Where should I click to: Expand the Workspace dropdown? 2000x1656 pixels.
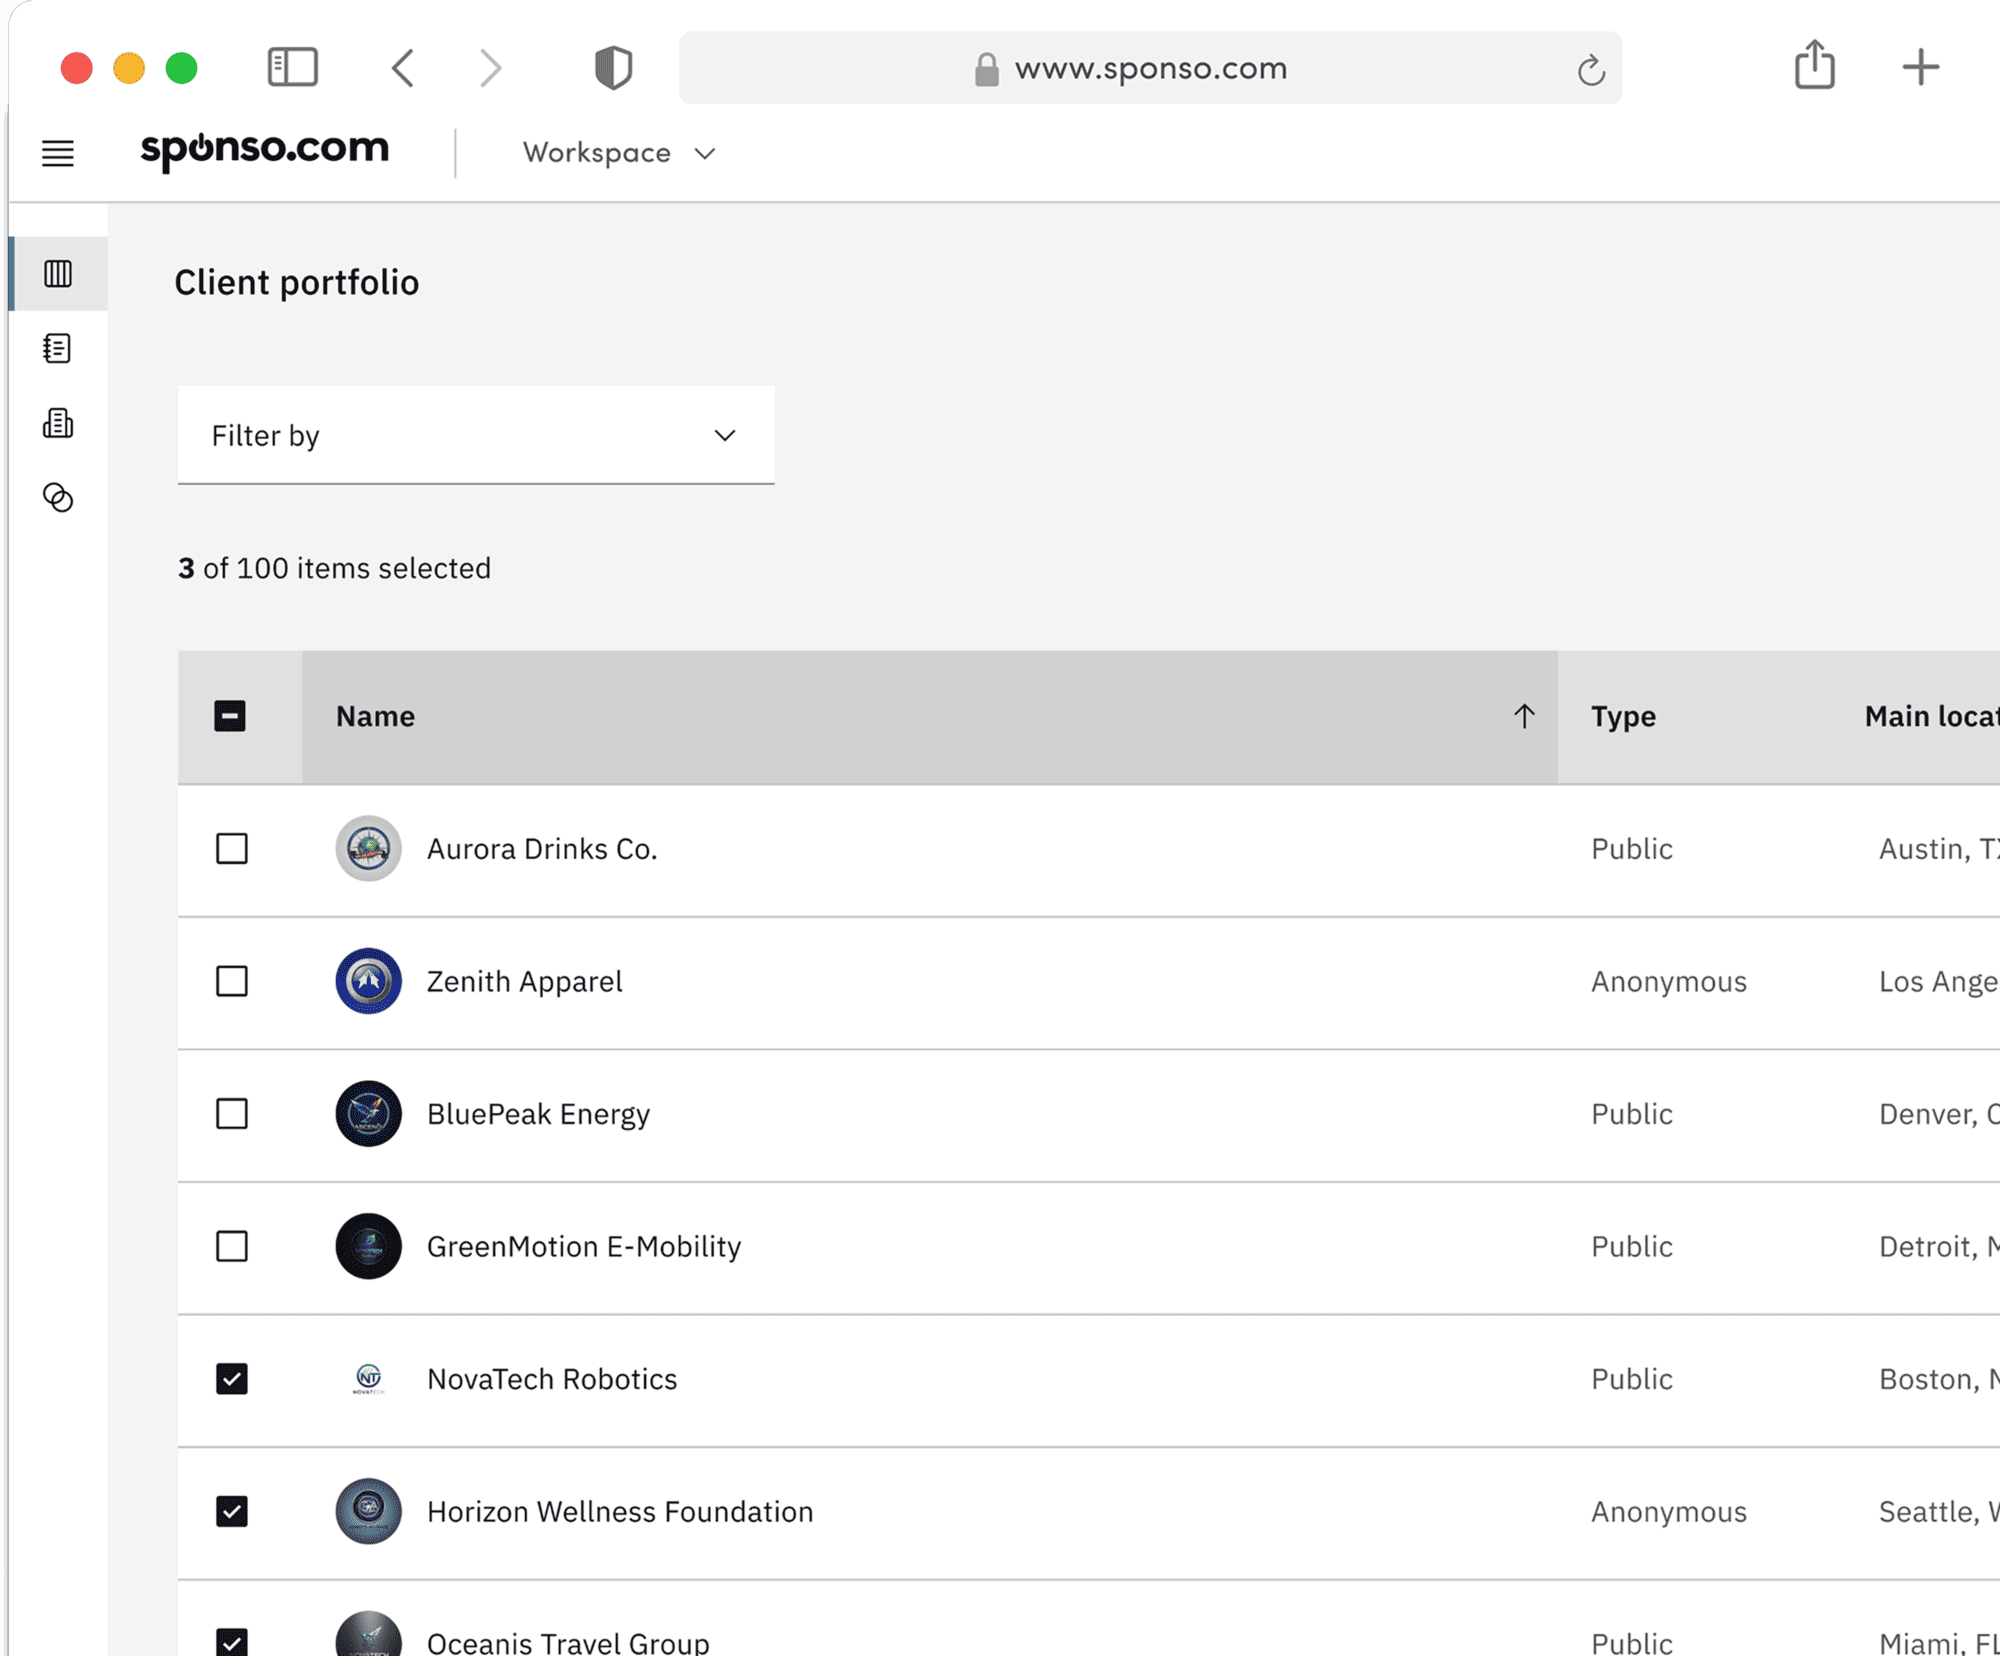point(619,153)
